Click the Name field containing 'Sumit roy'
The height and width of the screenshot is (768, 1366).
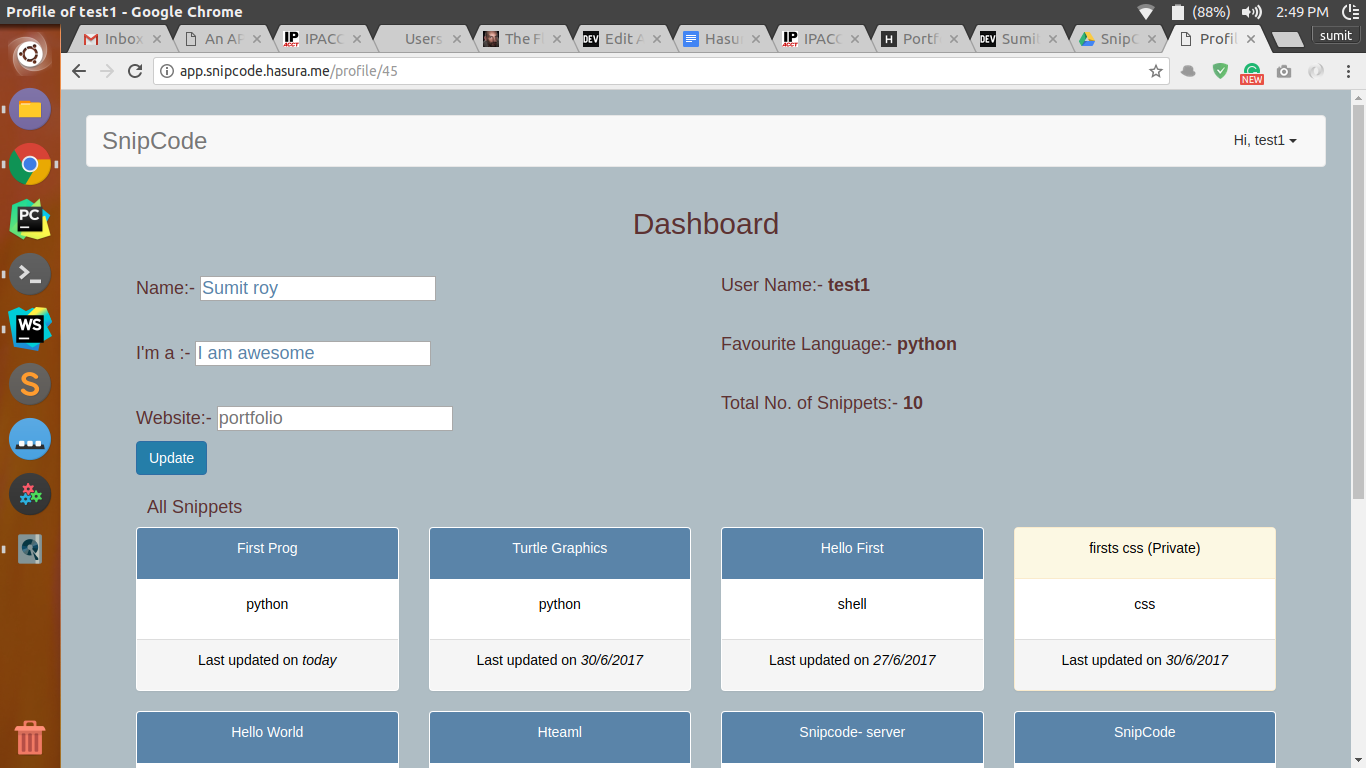318,288
